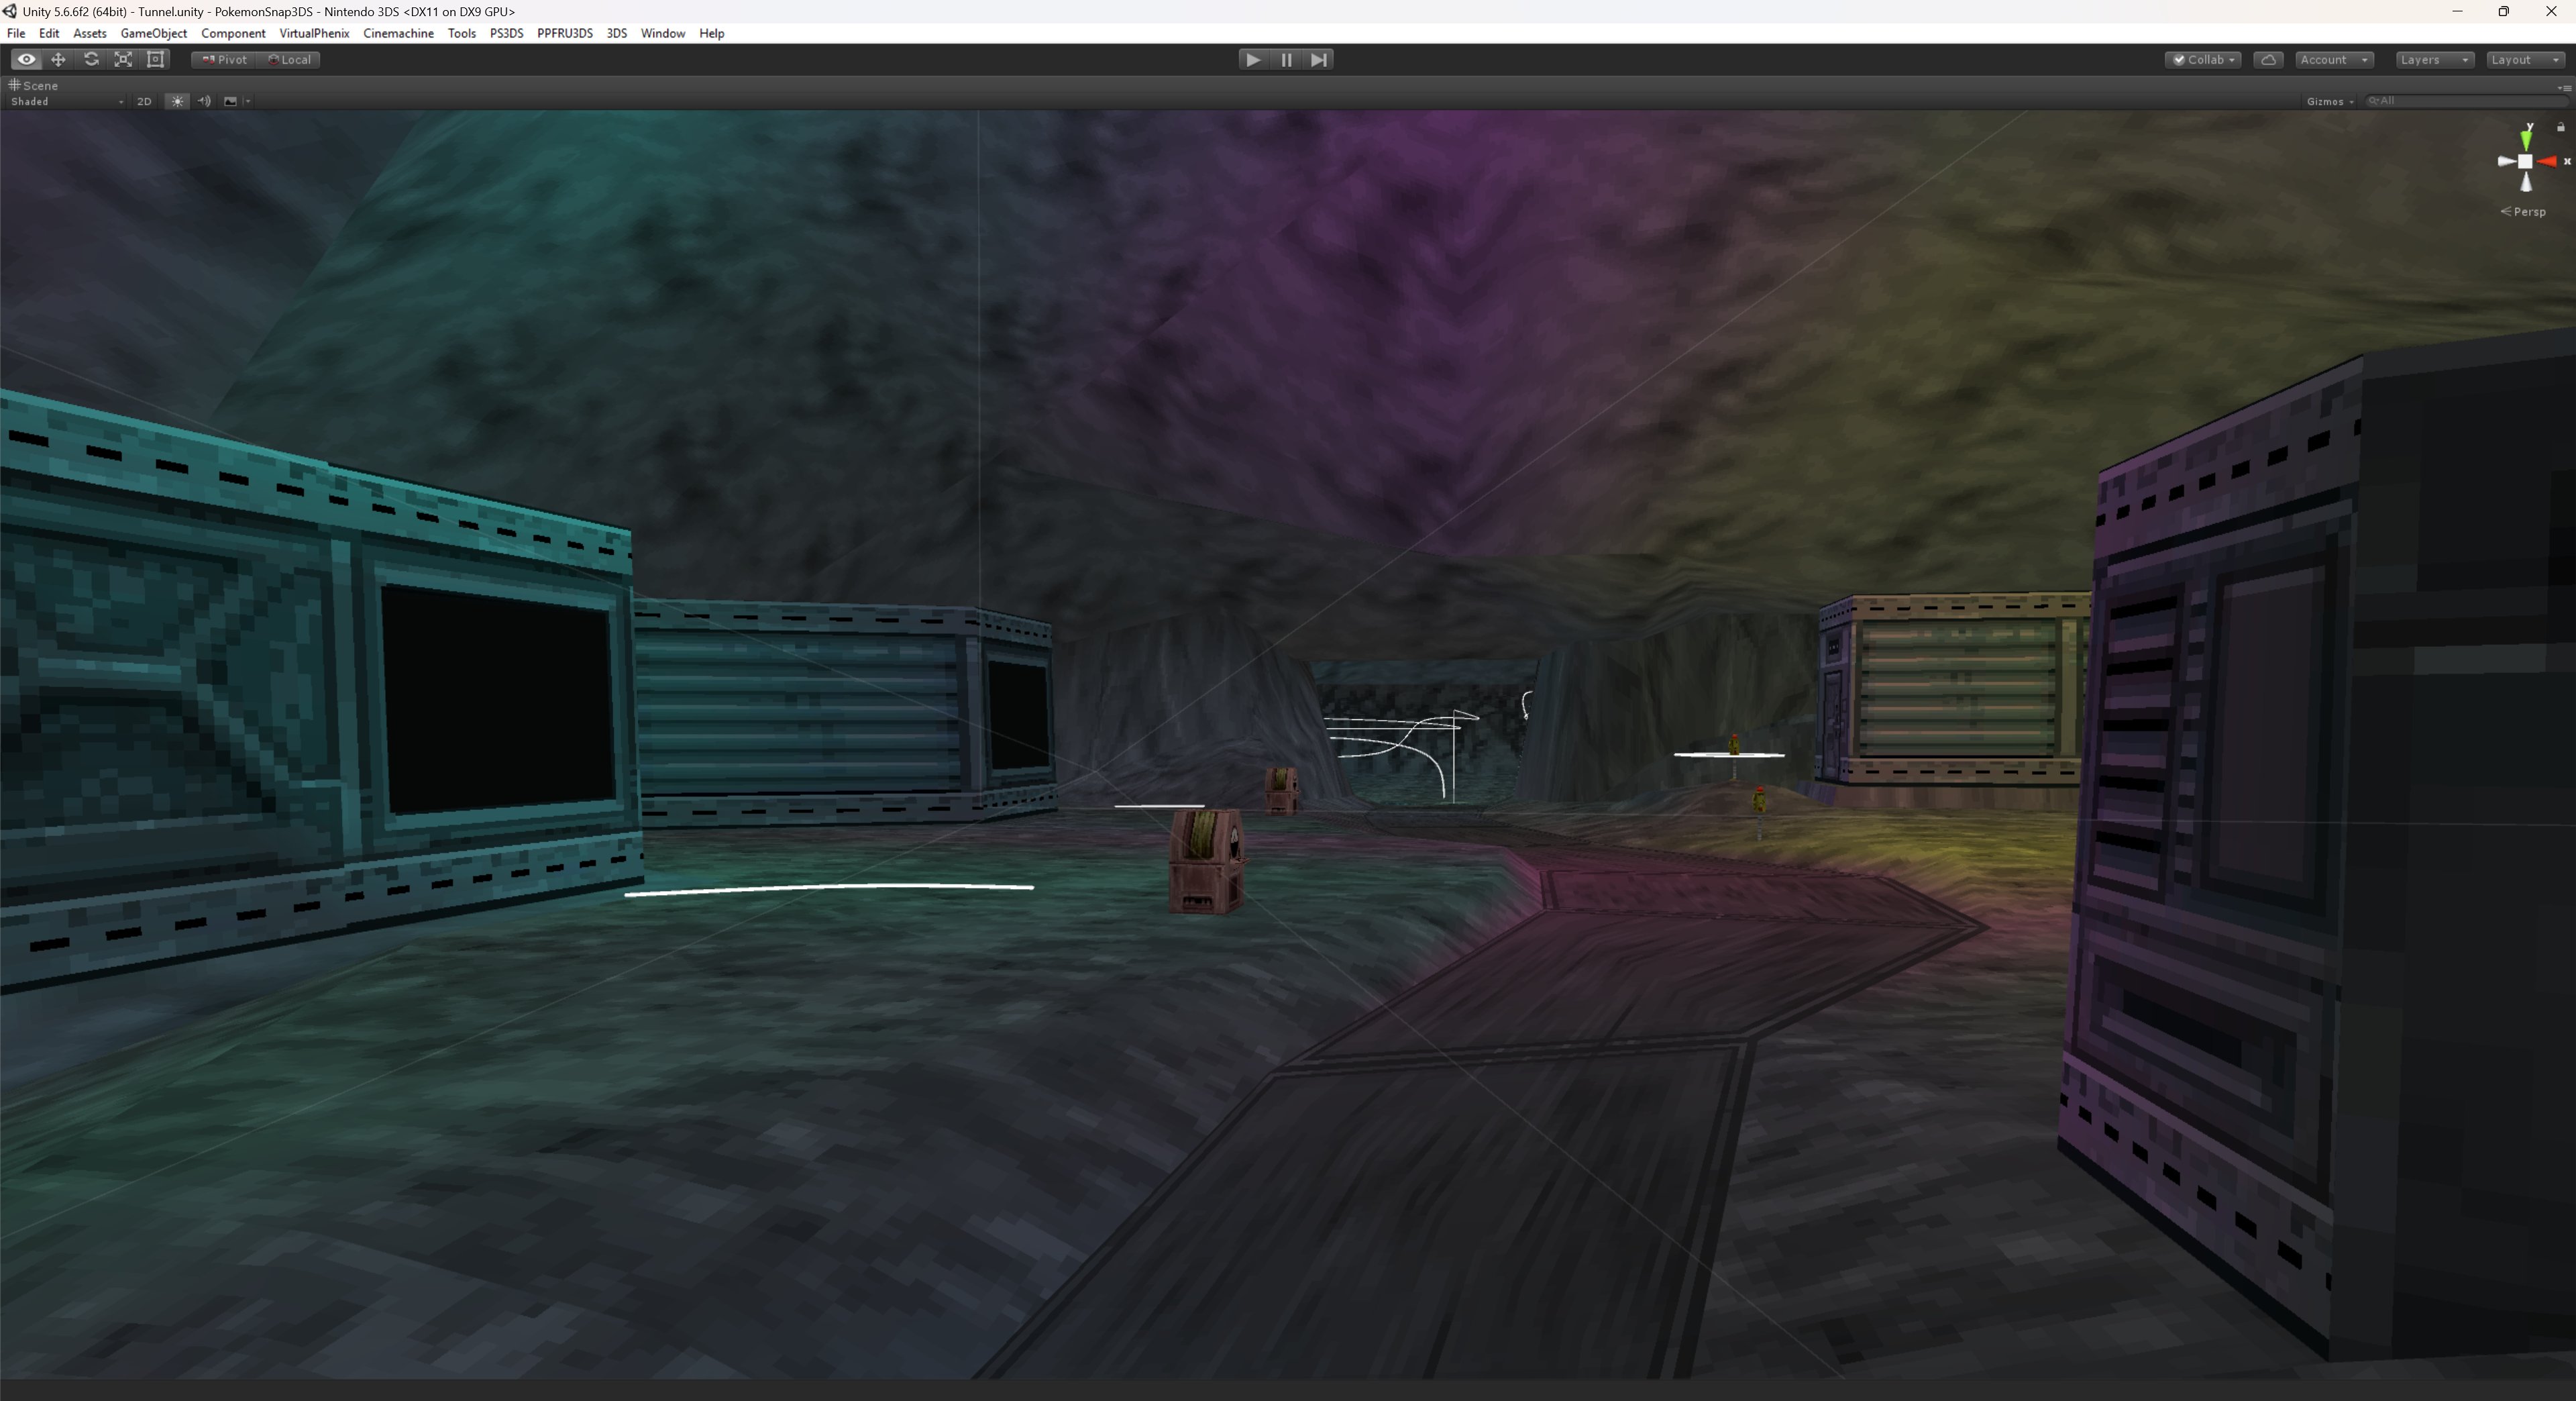Viewport: 2576px width, 1401px height.
Task: Toggle Persp projection label
Action: pyautogui.click(x=2524, y=212)
